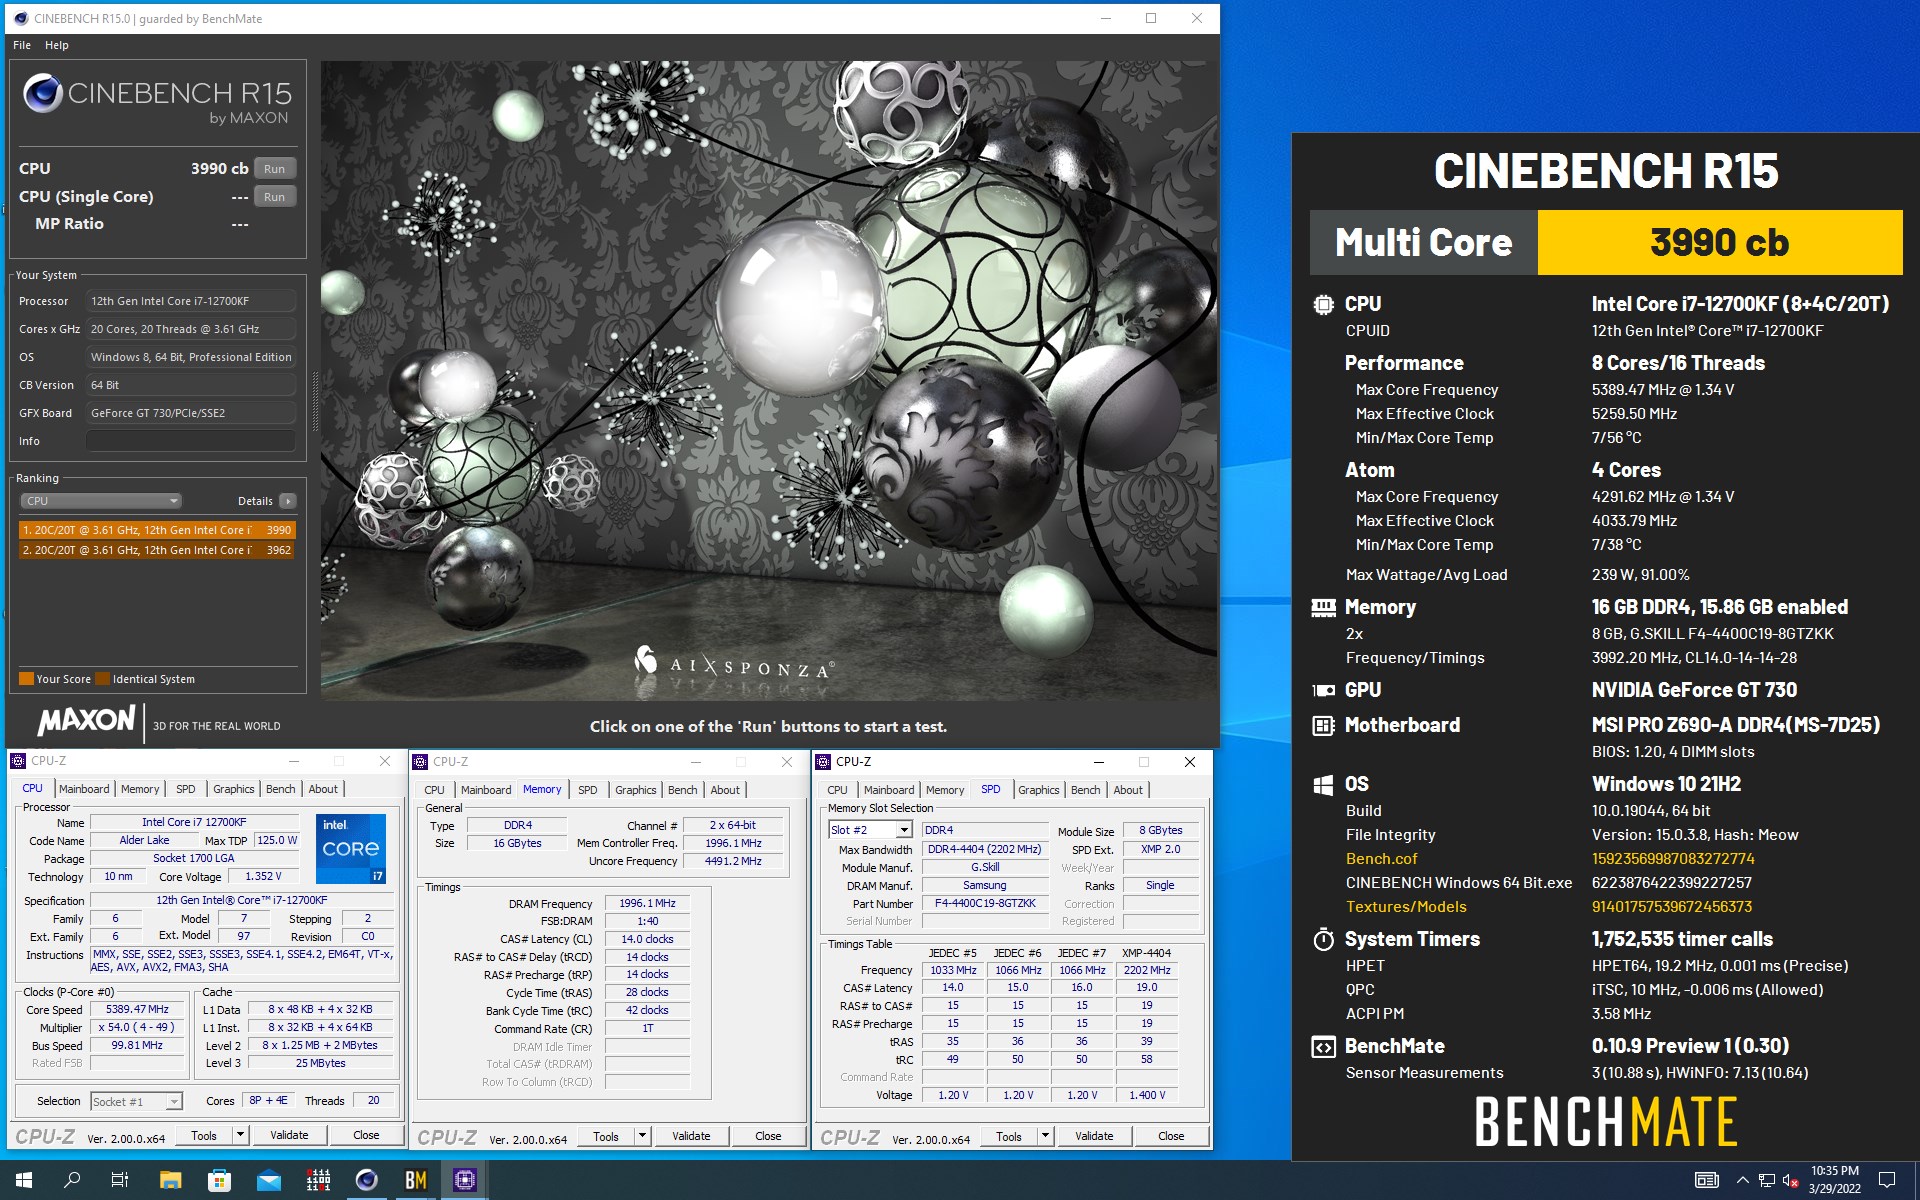Open About tab in CPU-Z SPD window

[1128, 790]
